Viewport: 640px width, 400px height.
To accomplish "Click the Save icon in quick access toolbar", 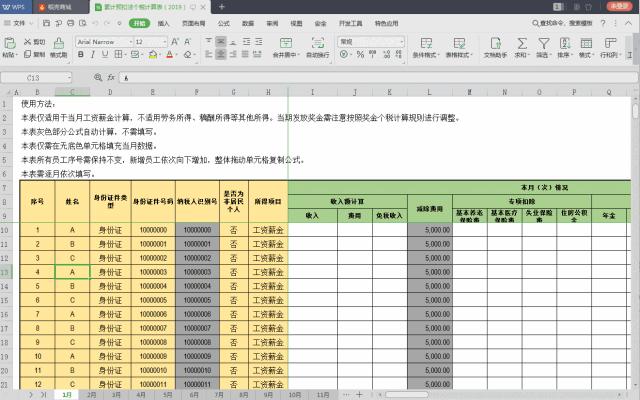I will (46, 23).
